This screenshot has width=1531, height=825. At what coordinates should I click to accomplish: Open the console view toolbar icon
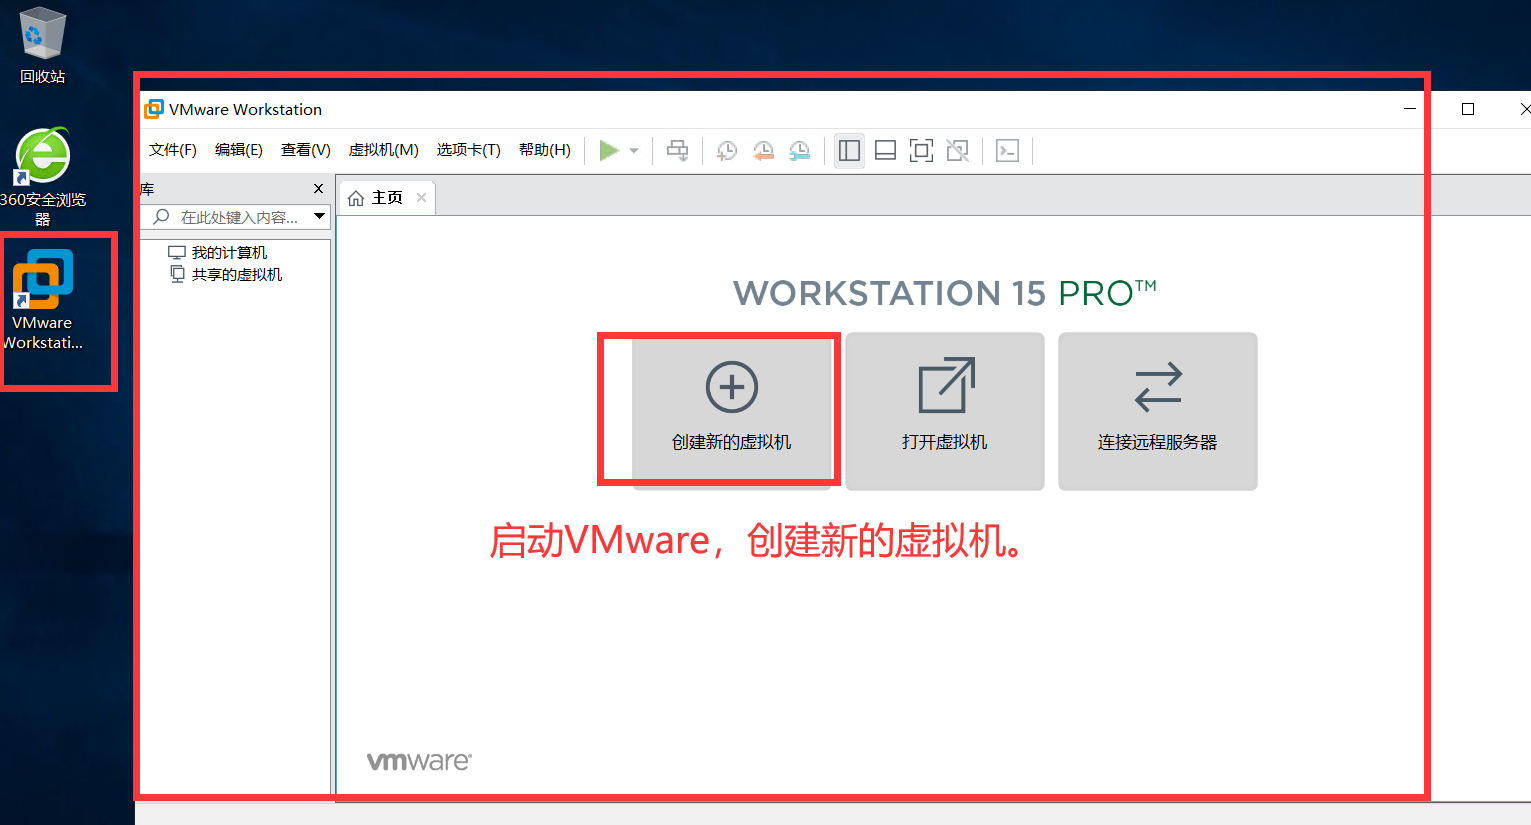click(1007, 150)
